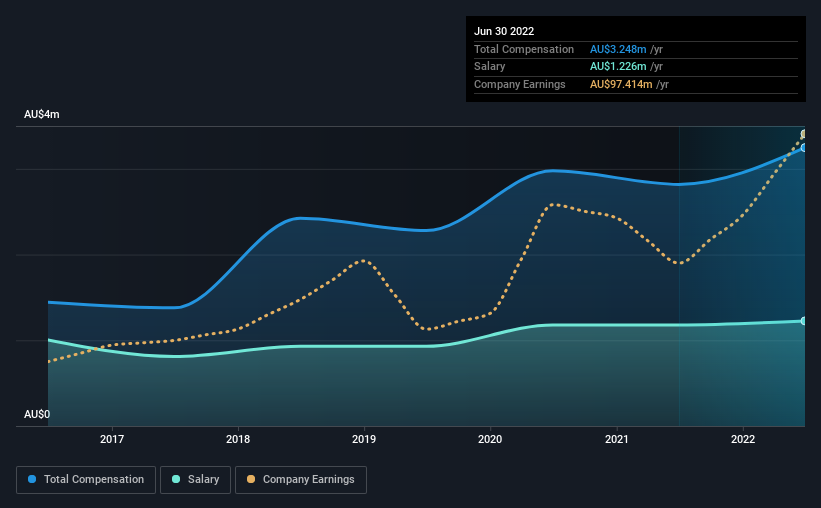Click the AU$97.414m company earnings value
Screen dimensions: 821x508
(x=621, y=84)
